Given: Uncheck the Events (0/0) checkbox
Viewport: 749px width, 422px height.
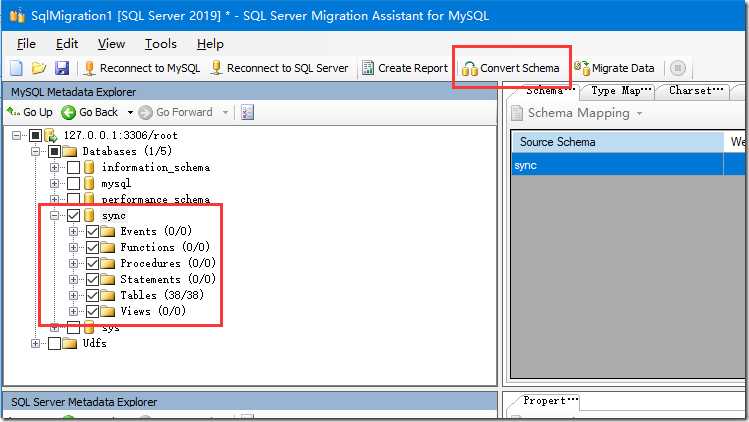Looking at the screenshot, I should click(93, 232).
